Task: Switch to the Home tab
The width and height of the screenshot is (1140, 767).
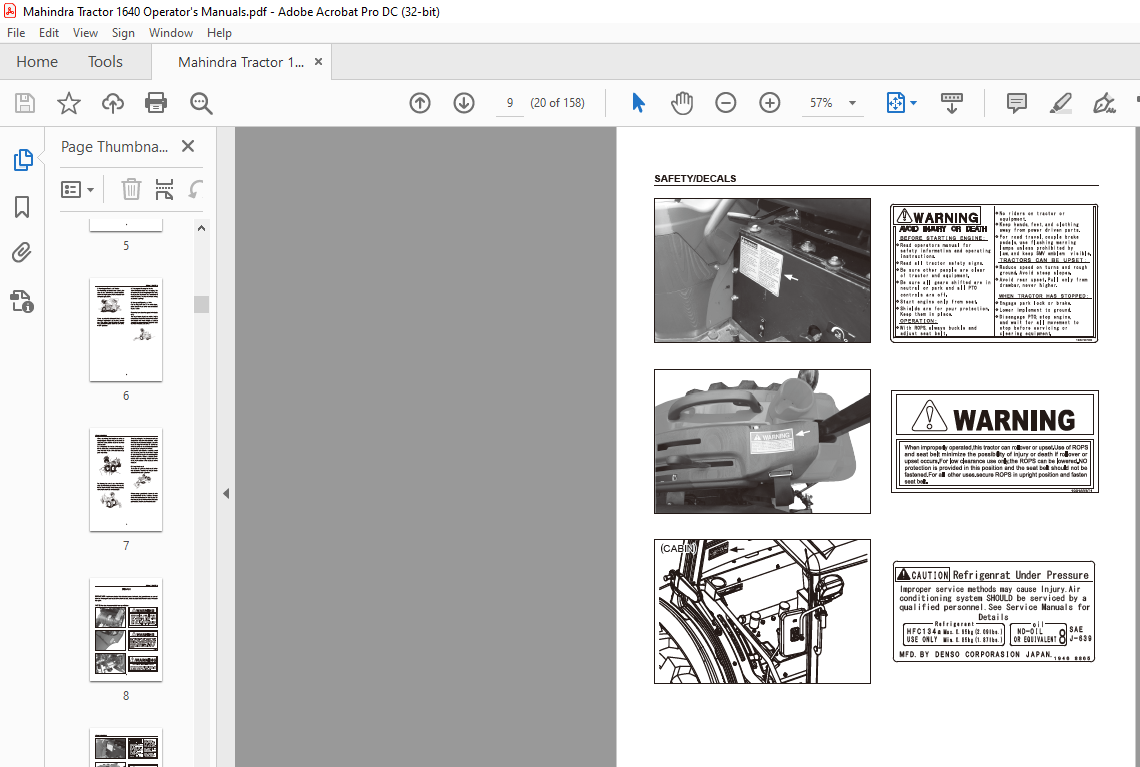Action: click(37, 62)
